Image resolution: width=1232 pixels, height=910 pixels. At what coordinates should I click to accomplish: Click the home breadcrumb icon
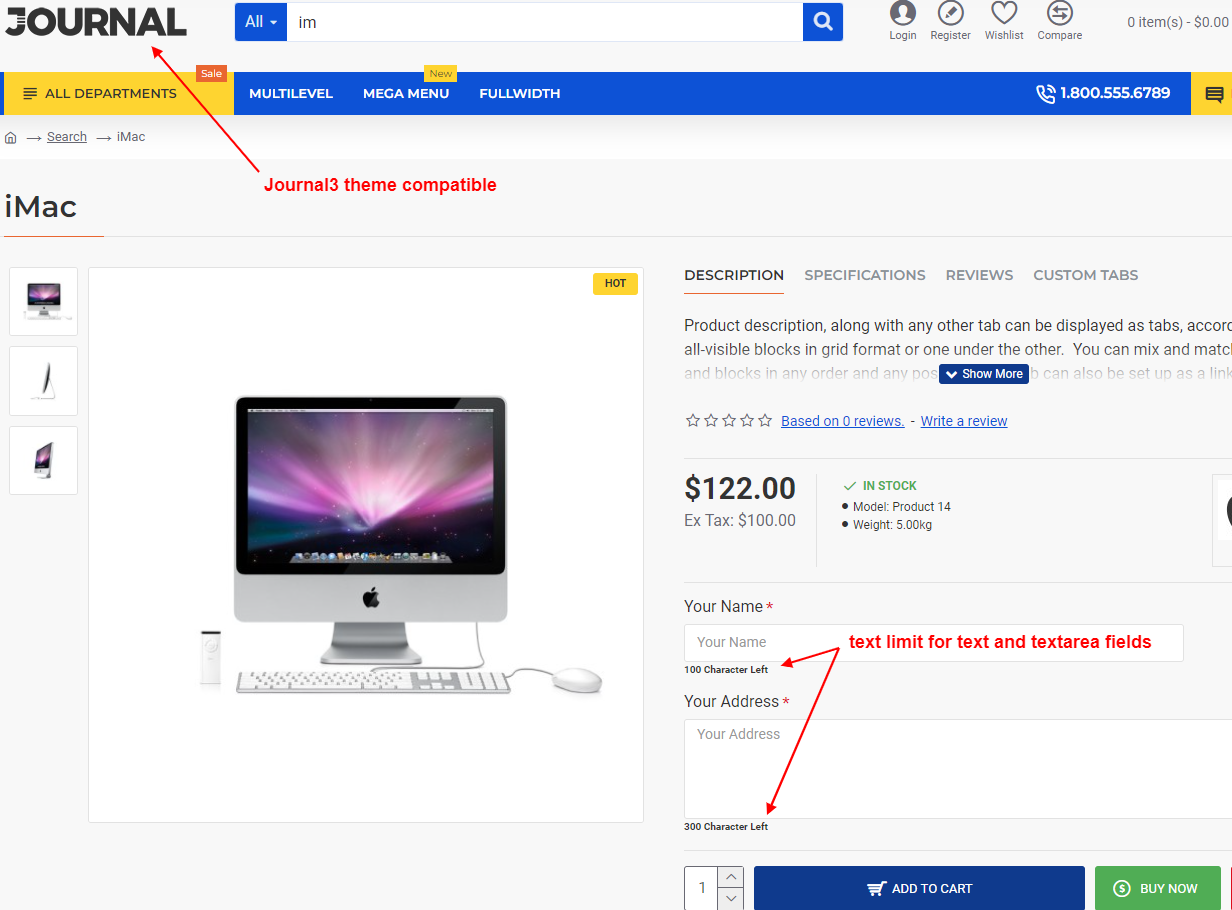(x=11, y=138)
